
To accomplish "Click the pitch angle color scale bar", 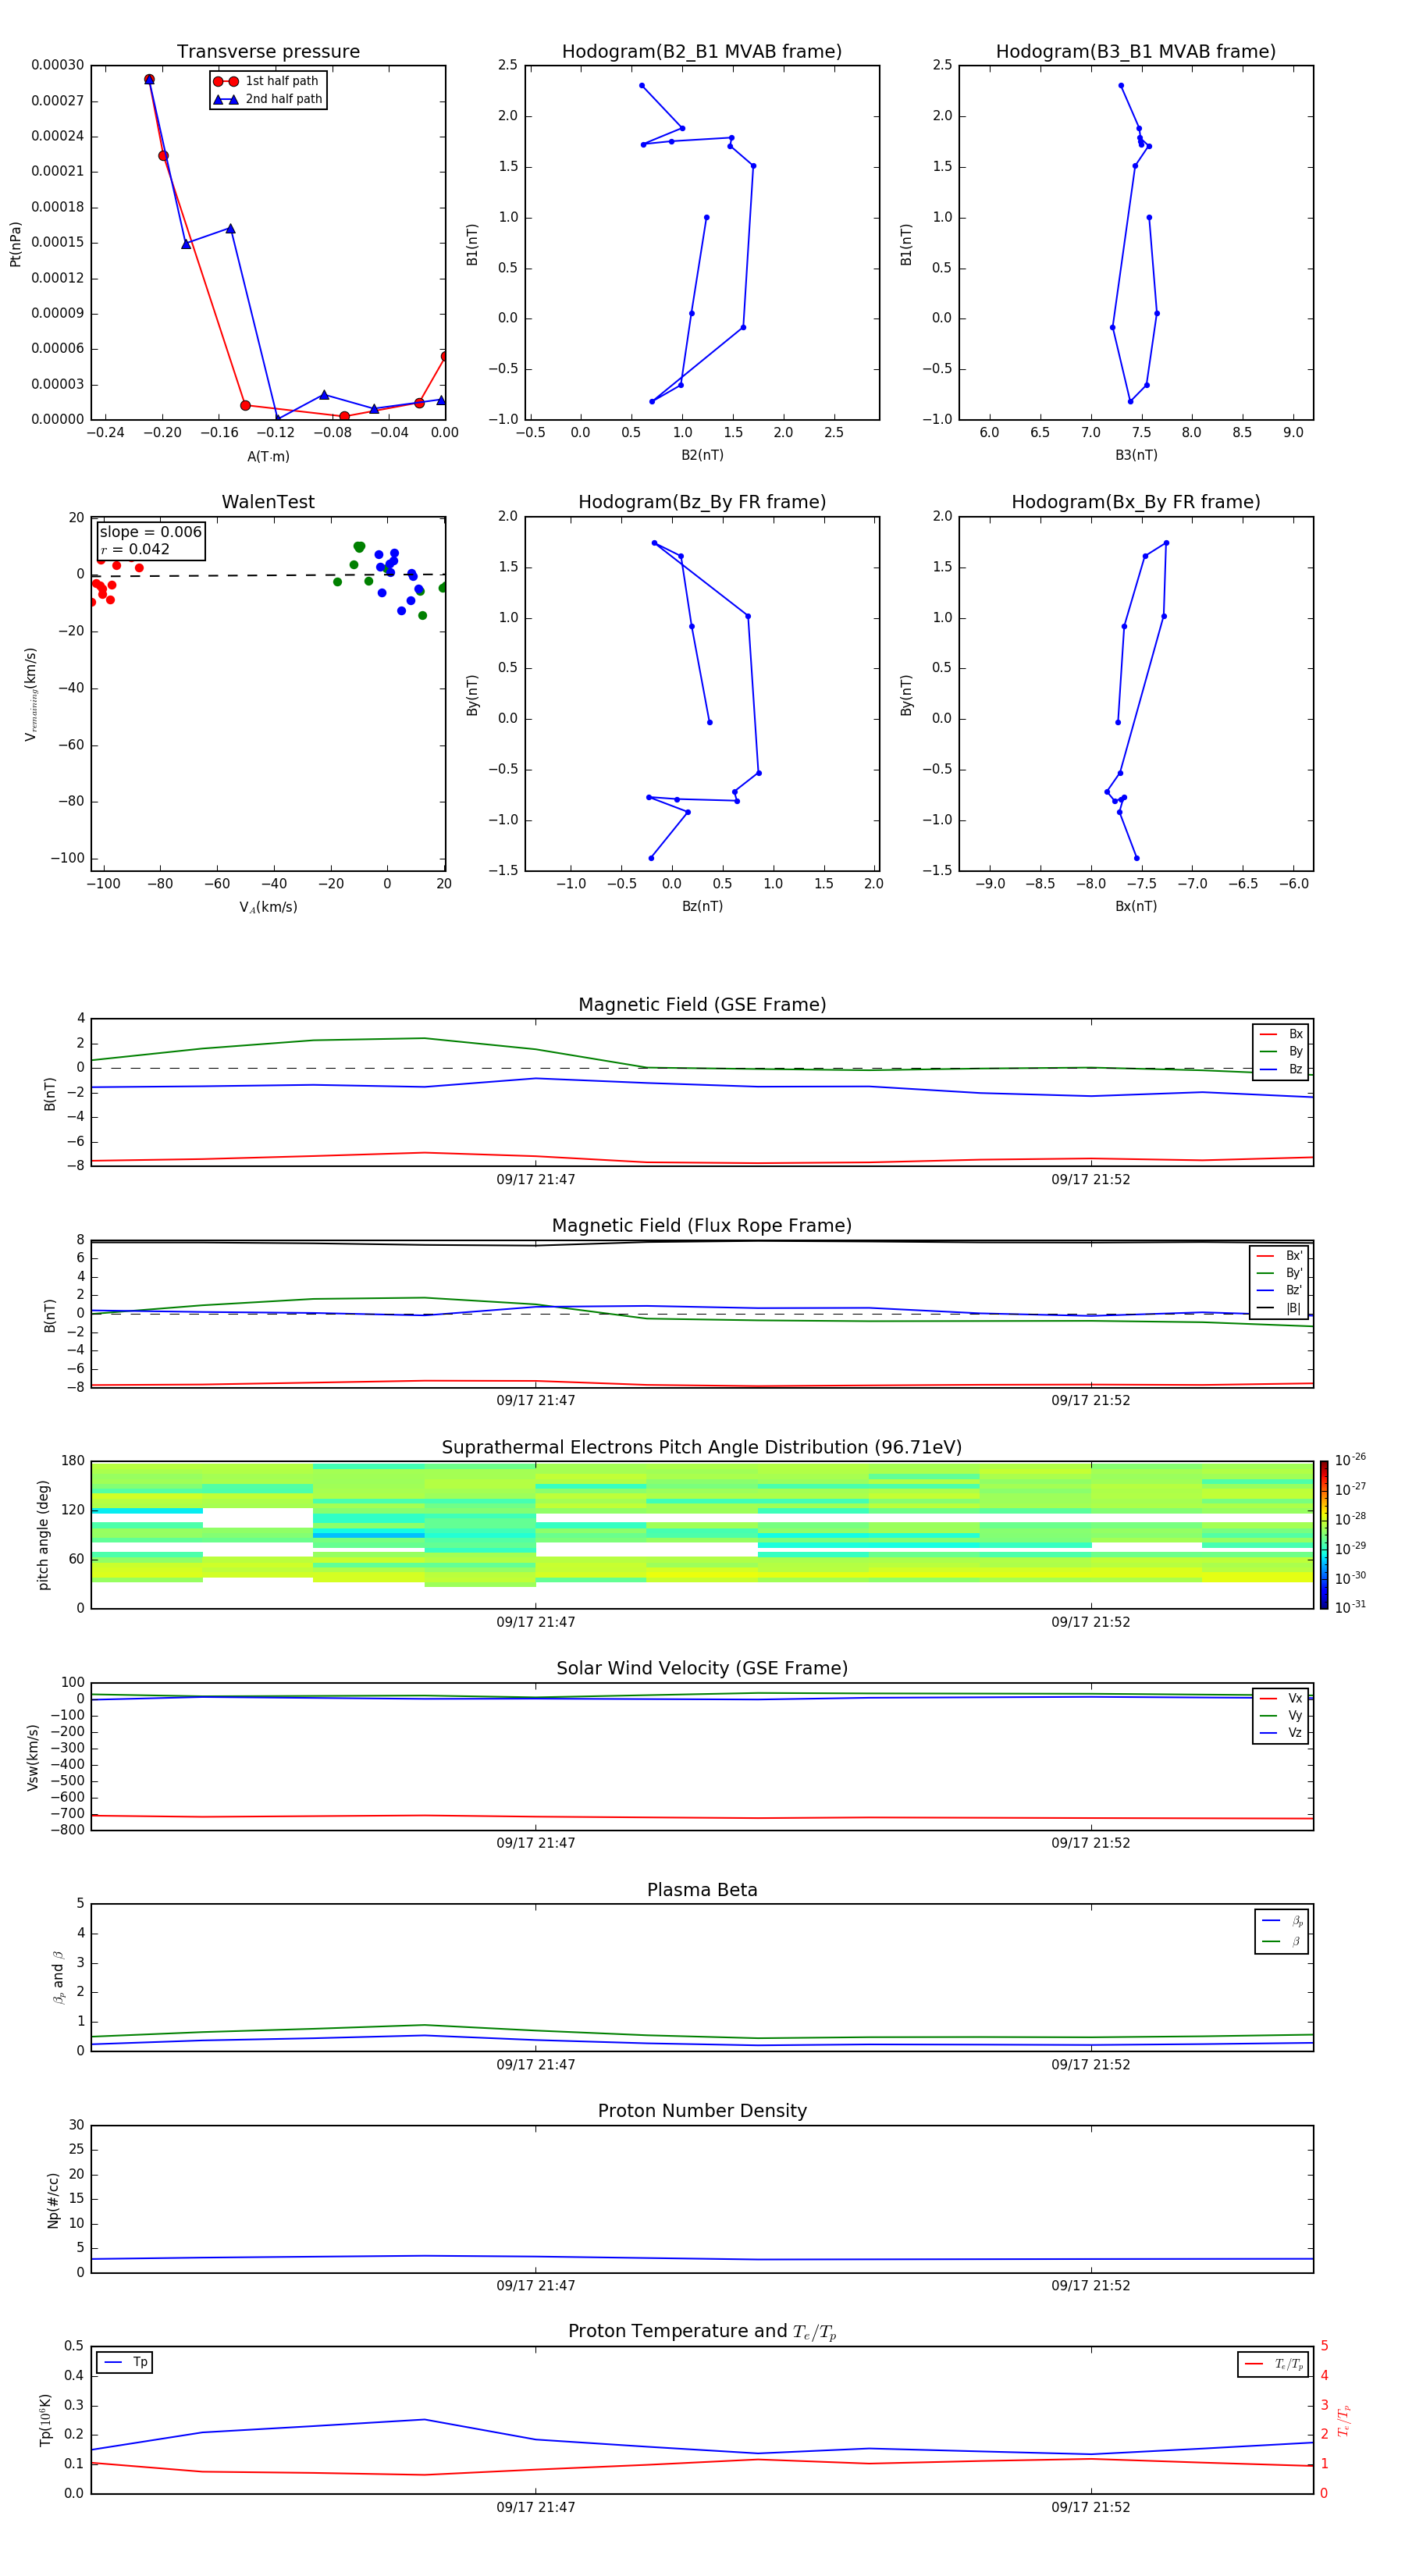I will (1324, 1535).
